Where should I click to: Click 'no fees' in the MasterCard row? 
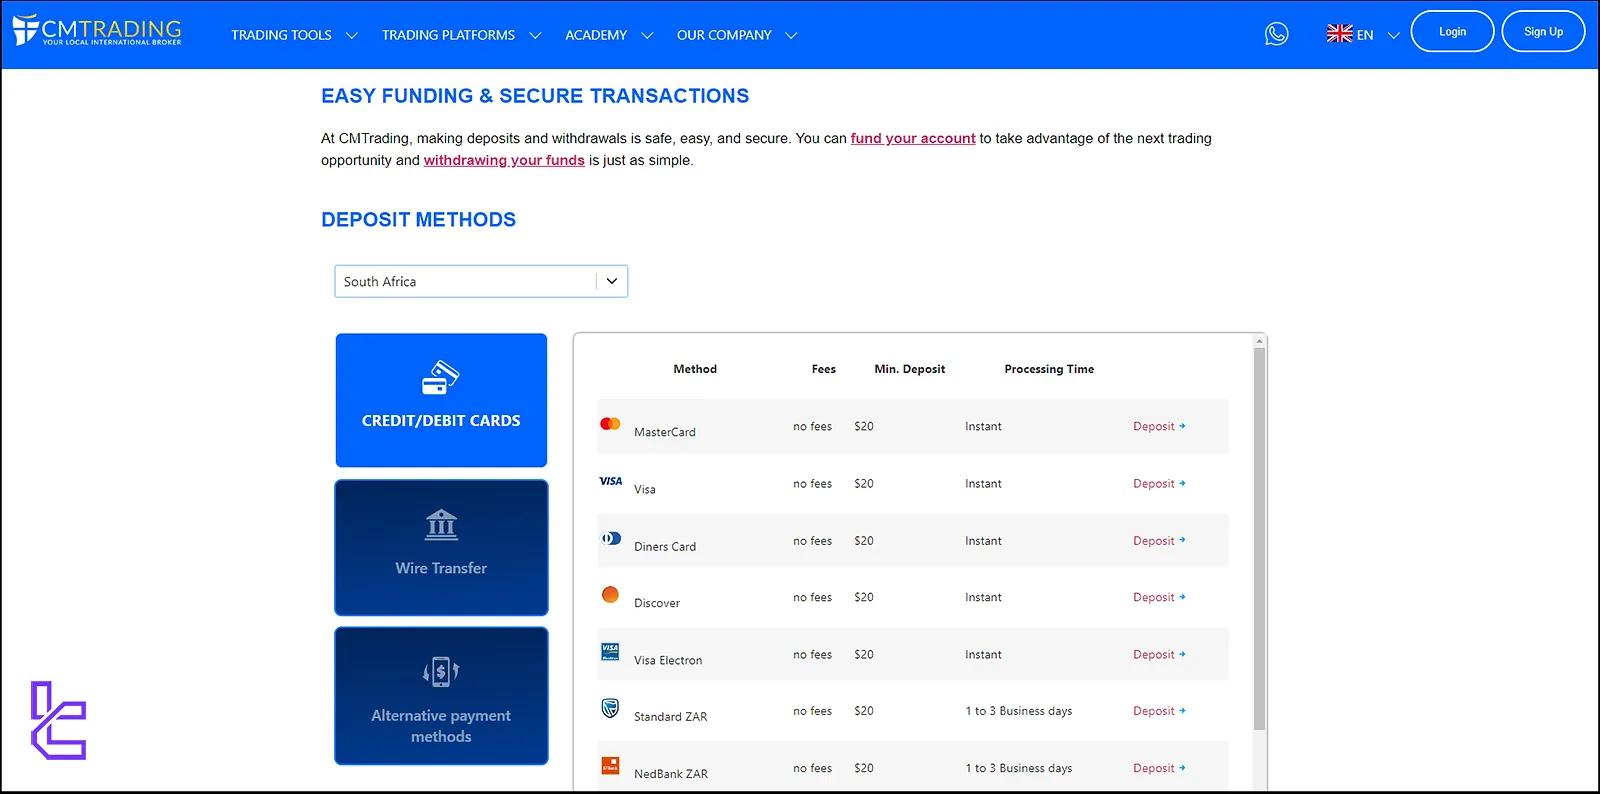click(x=812, y=426)
